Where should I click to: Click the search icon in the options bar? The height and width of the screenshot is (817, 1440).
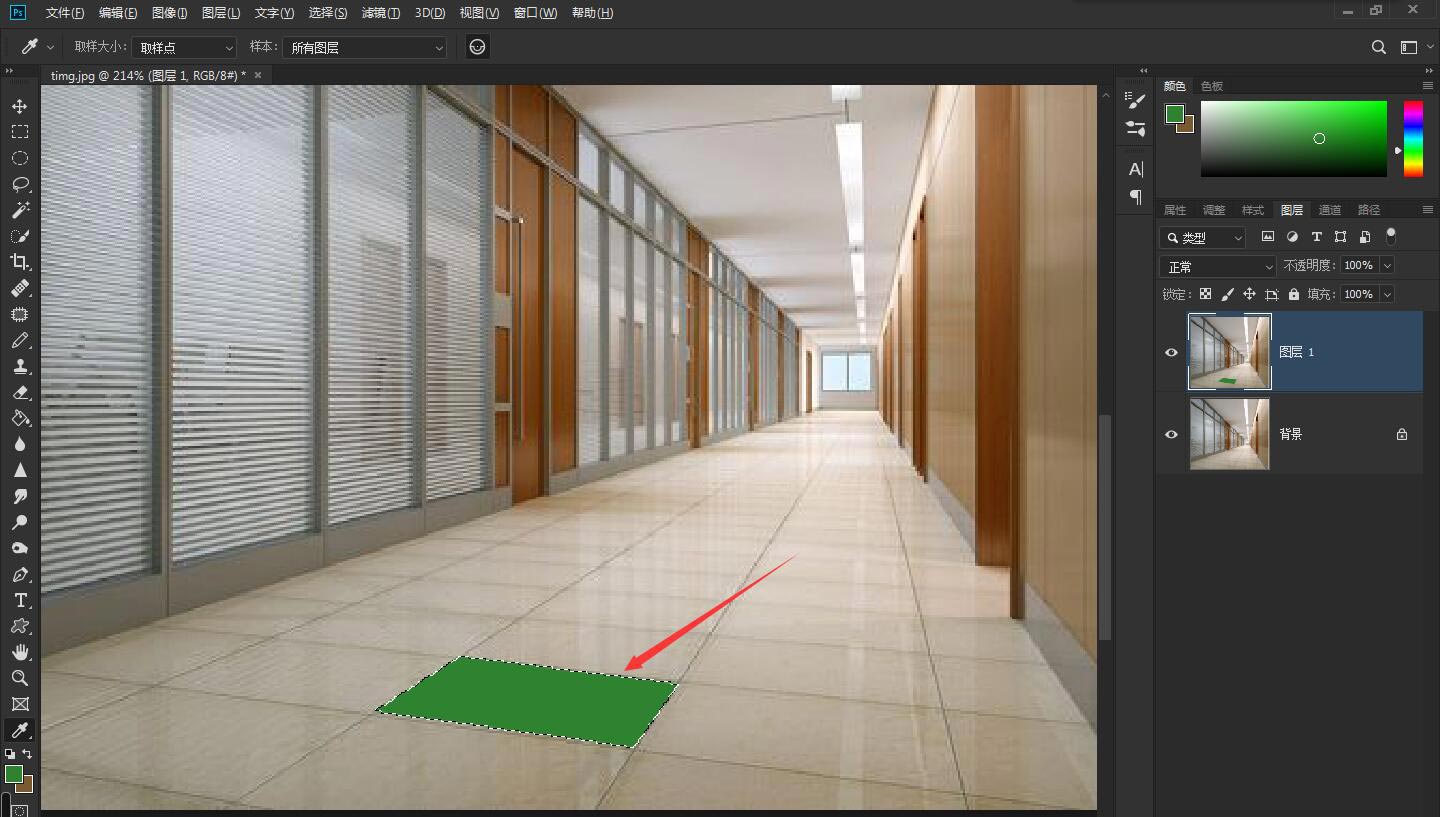tap(1379, 47)
